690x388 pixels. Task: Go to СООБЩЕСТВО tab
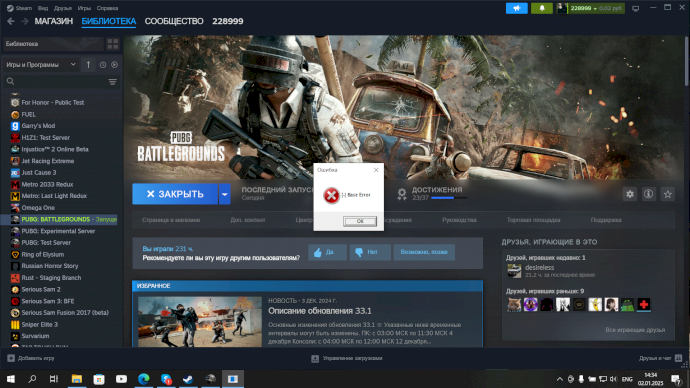(x=174, y=21)
